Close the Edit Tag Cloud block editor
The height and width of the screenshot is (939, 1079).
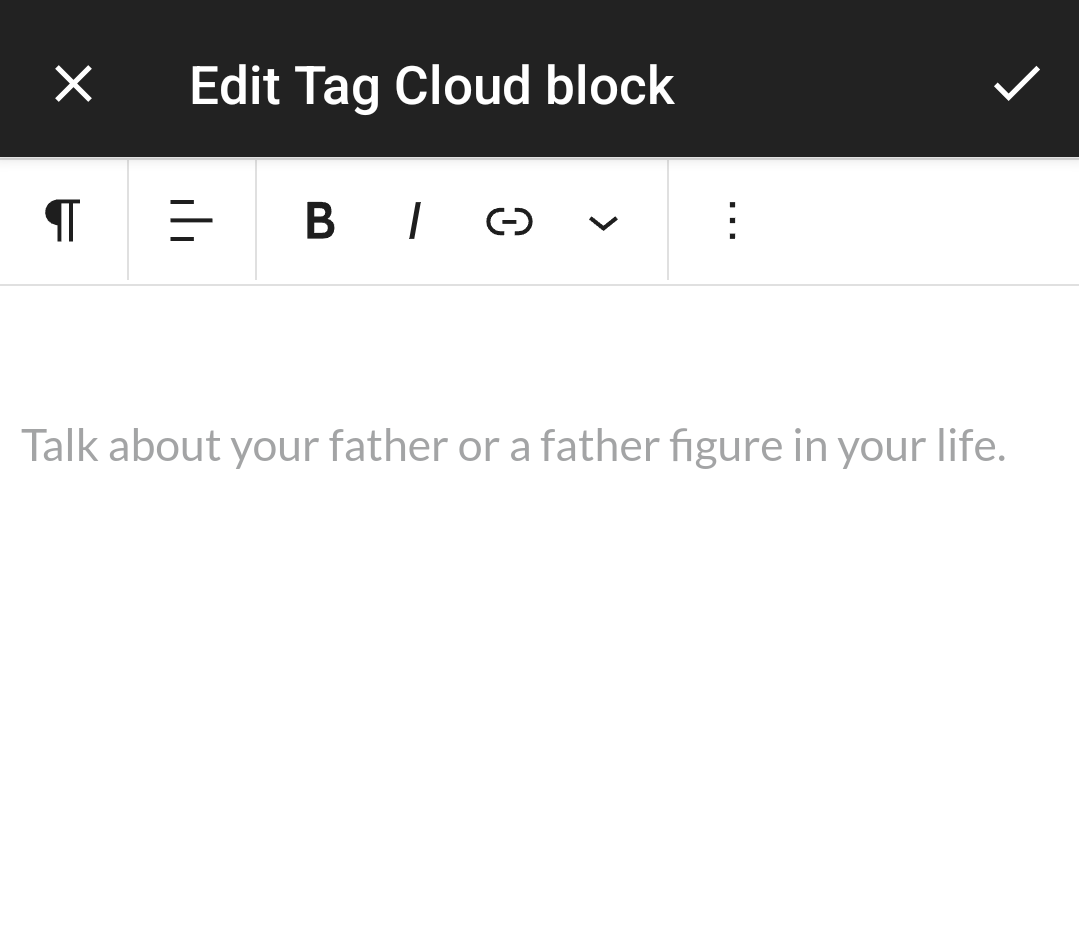click(x=73, y=85)
